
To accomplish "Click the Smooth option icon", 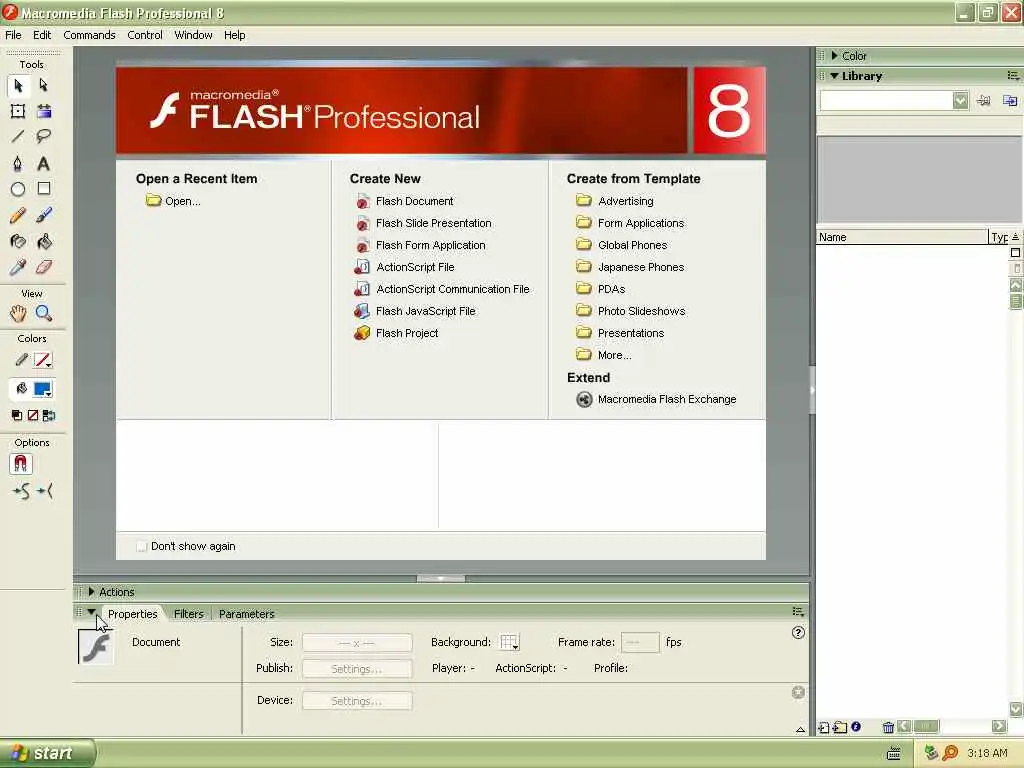I will coord(21,491).
